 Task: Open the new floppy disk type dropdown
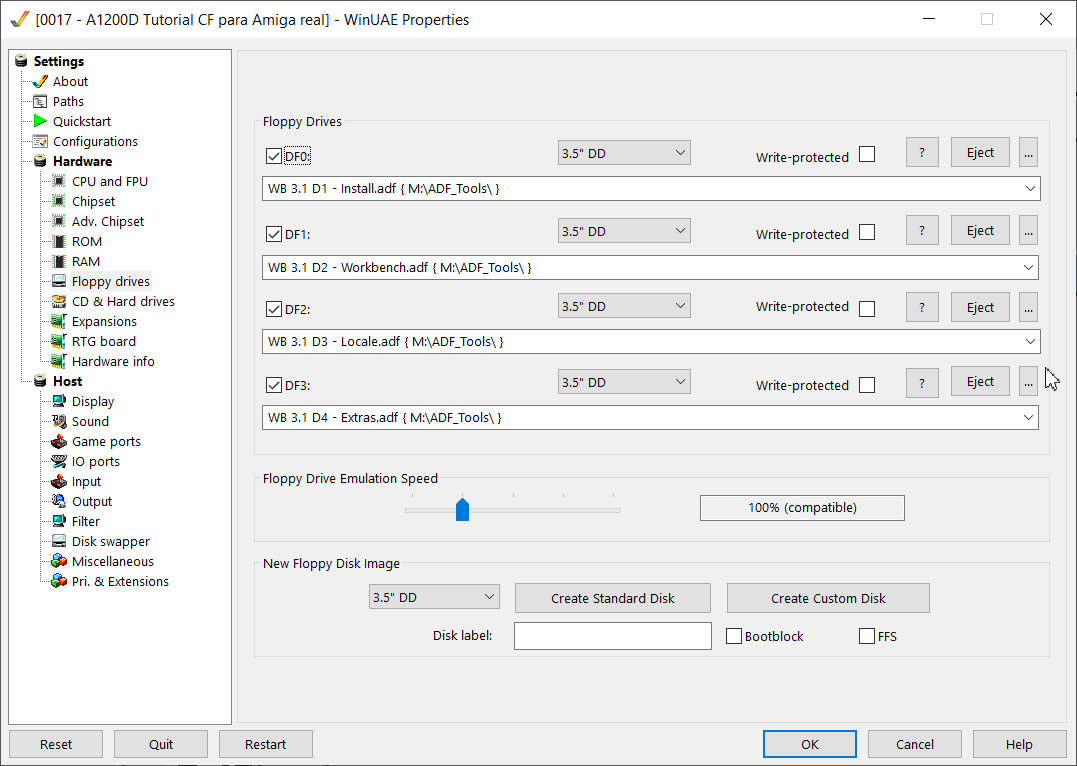(434, 597)
